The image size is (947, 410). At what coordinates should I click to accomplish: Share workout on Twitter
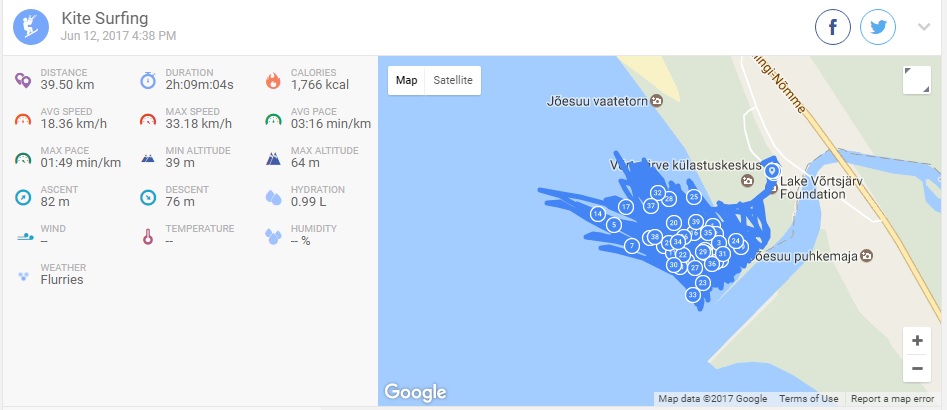[x=878, y=27]
